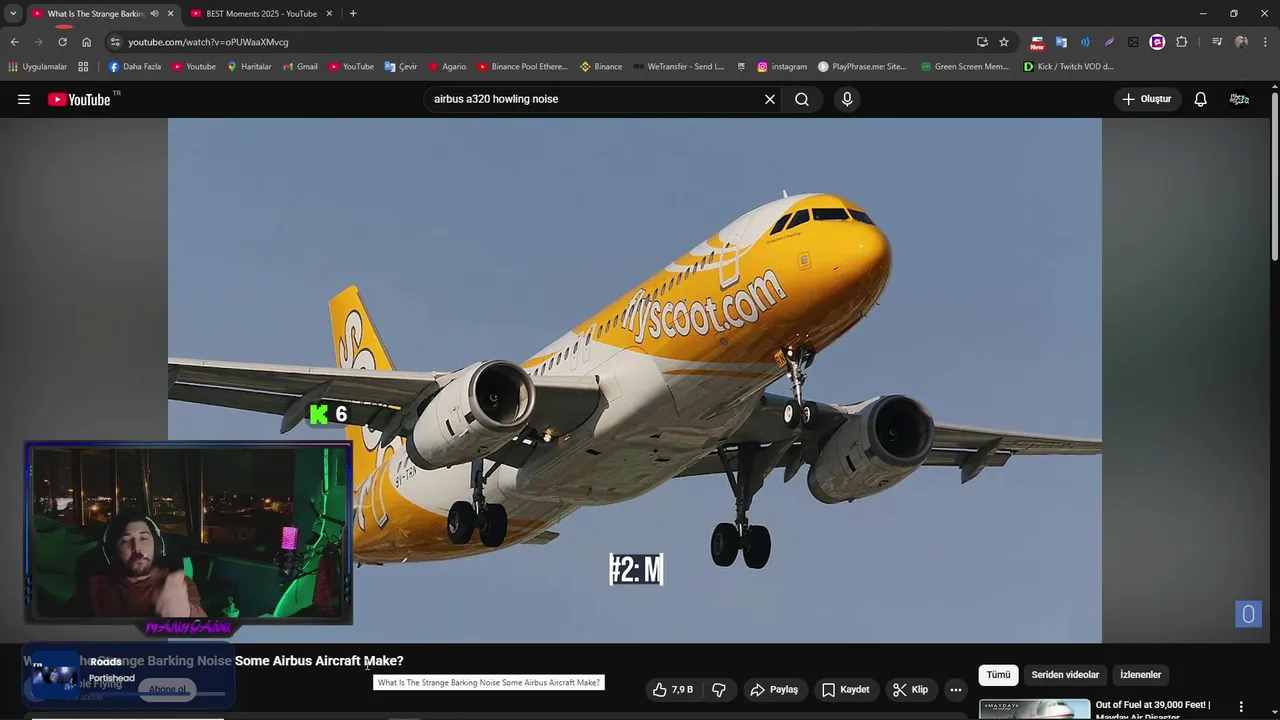1280x720 pixels.
Task: Open the YouTube hamburger guide menu
Action: tap(24, 99)
